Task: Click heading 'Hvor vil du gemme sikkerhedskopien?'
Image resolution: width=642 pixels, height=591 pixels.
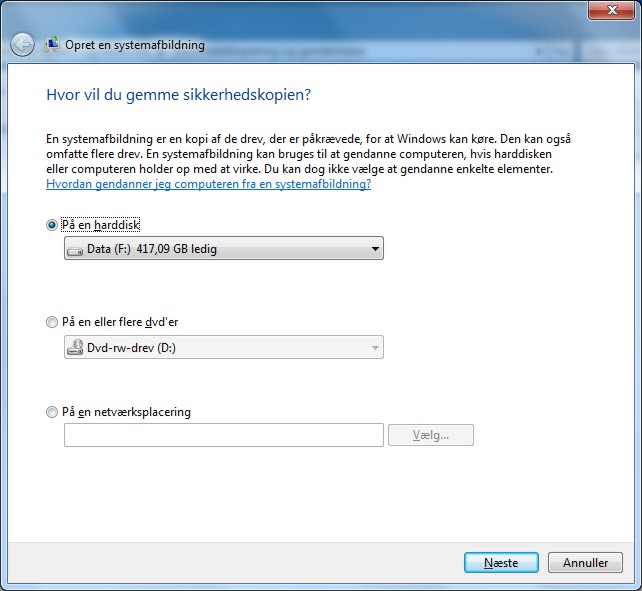Action: pyautogui.click(x=179, y=95)
